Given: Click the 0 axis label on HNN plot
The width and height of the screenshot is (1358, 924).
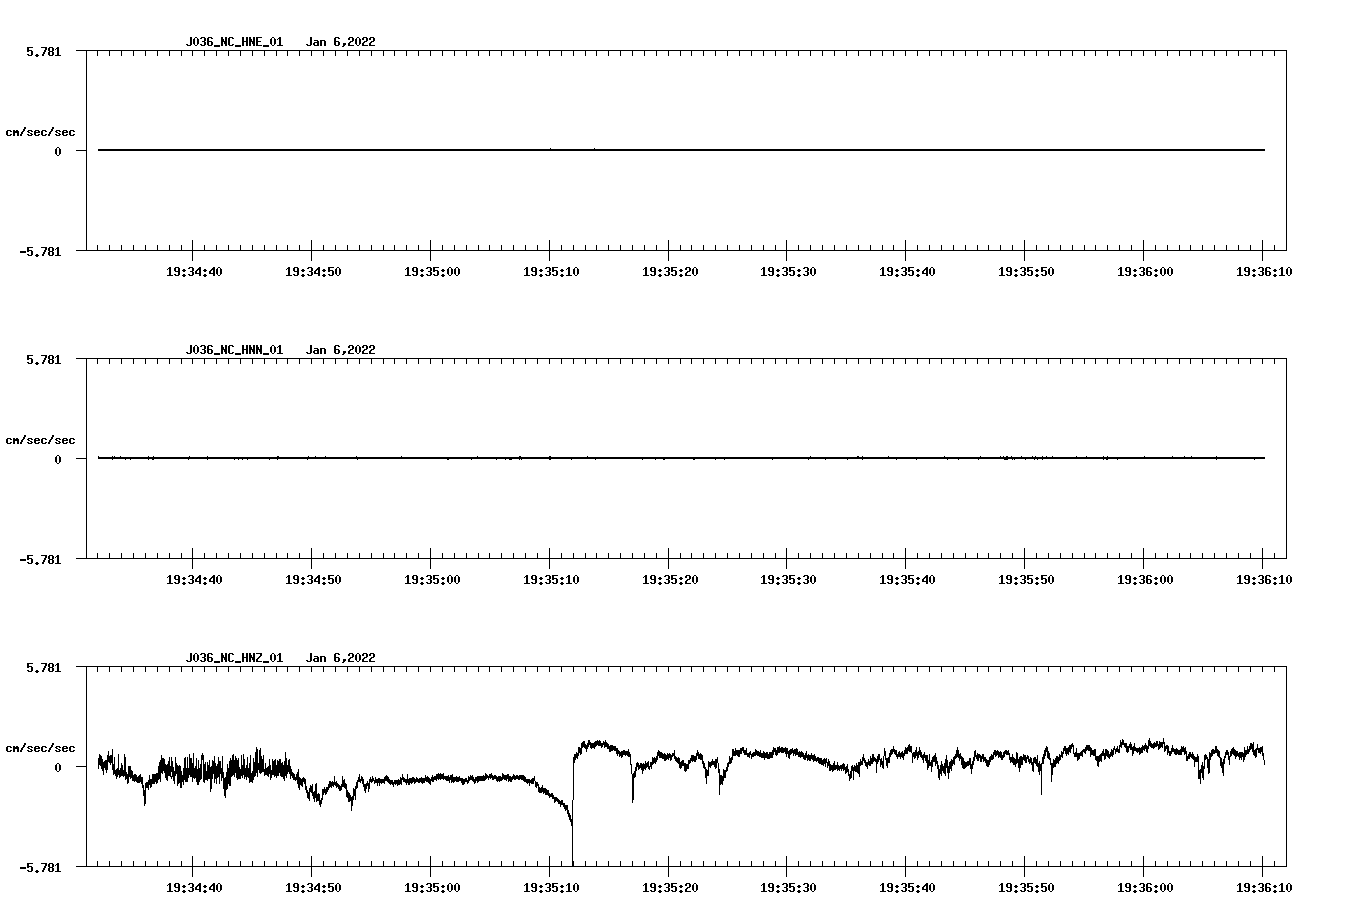Looking at the screenshot, I should pyautogui.click(x=58, y=460).
